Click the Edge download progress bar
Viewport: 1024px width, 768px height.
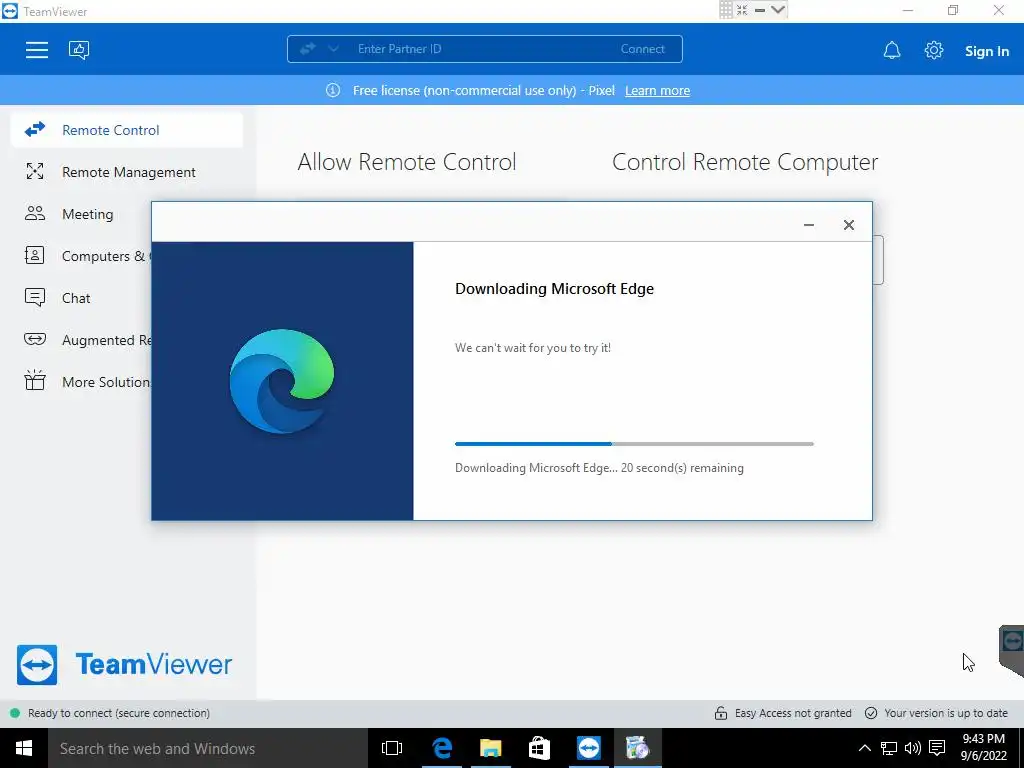pos(634,444)
